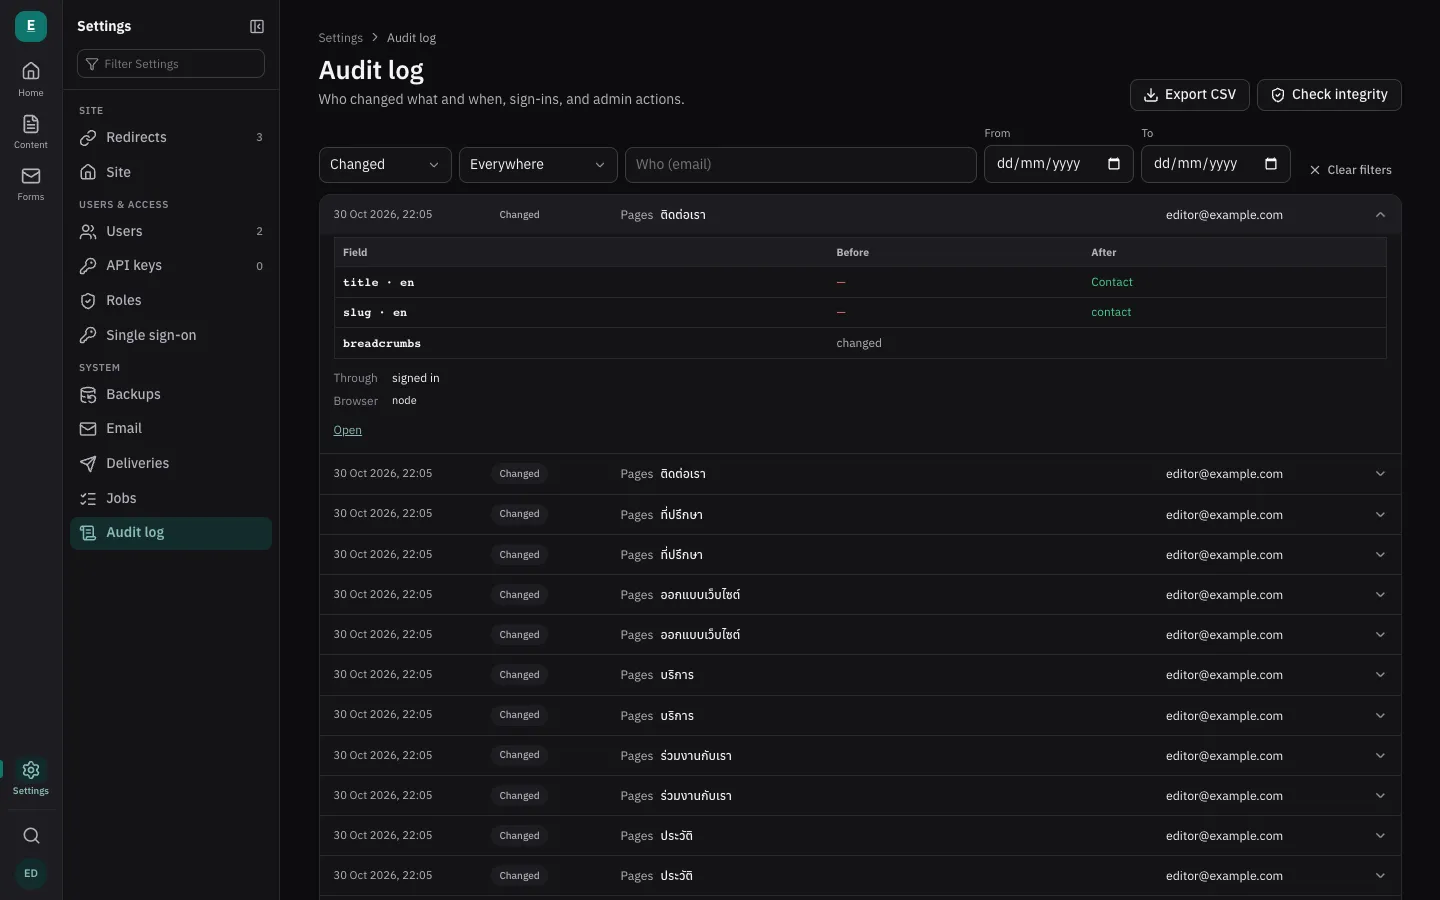Click the From date input field
The image size is (1440, 900).
pyautogui.click(x=1059, y=164)
